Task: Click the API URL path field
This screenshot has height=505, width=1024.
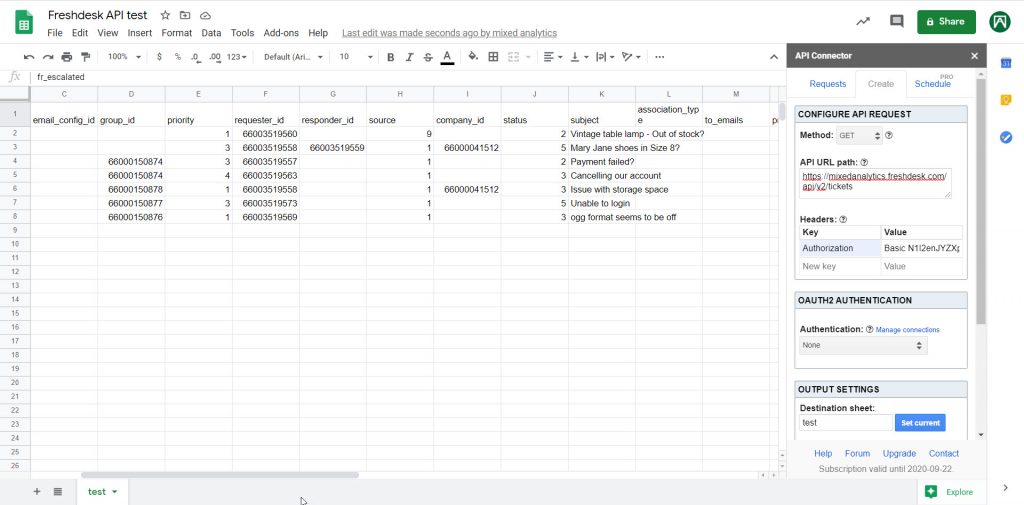Action: click(x=875, y=184)
